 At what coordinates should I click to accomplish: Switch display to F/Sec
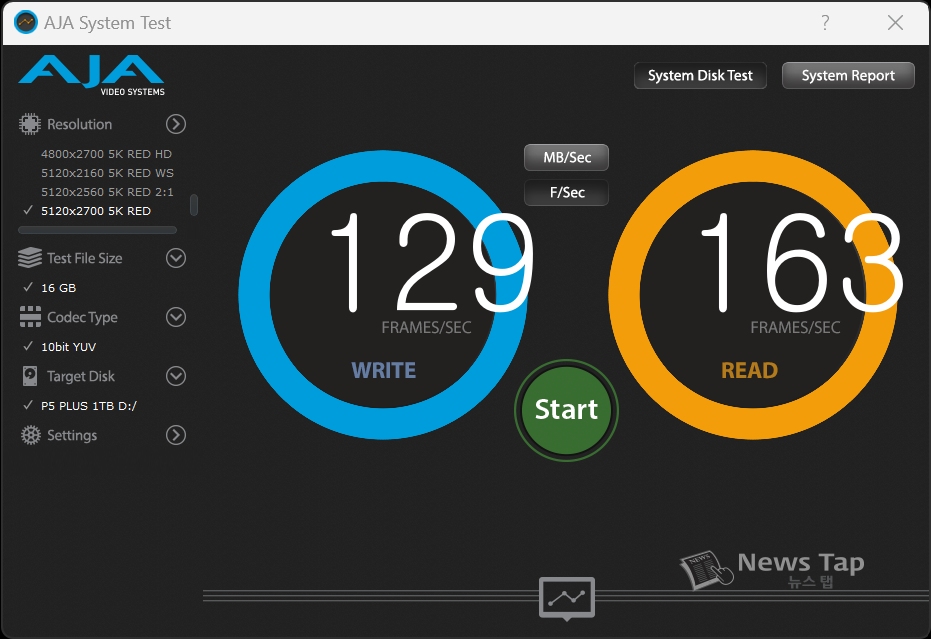pyautogui.click(x=566, y=192)
